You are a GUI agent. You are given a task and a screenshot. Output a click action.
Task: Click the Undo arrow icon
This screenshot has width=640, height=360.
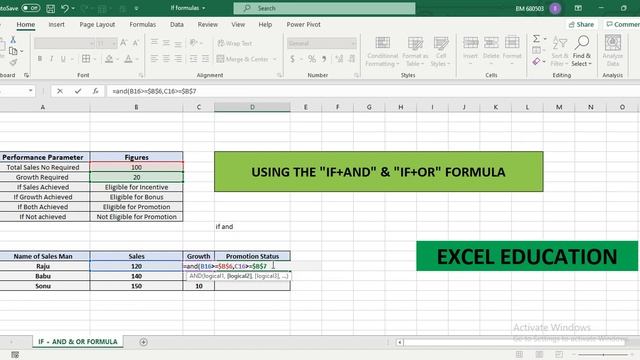(64, 8)
